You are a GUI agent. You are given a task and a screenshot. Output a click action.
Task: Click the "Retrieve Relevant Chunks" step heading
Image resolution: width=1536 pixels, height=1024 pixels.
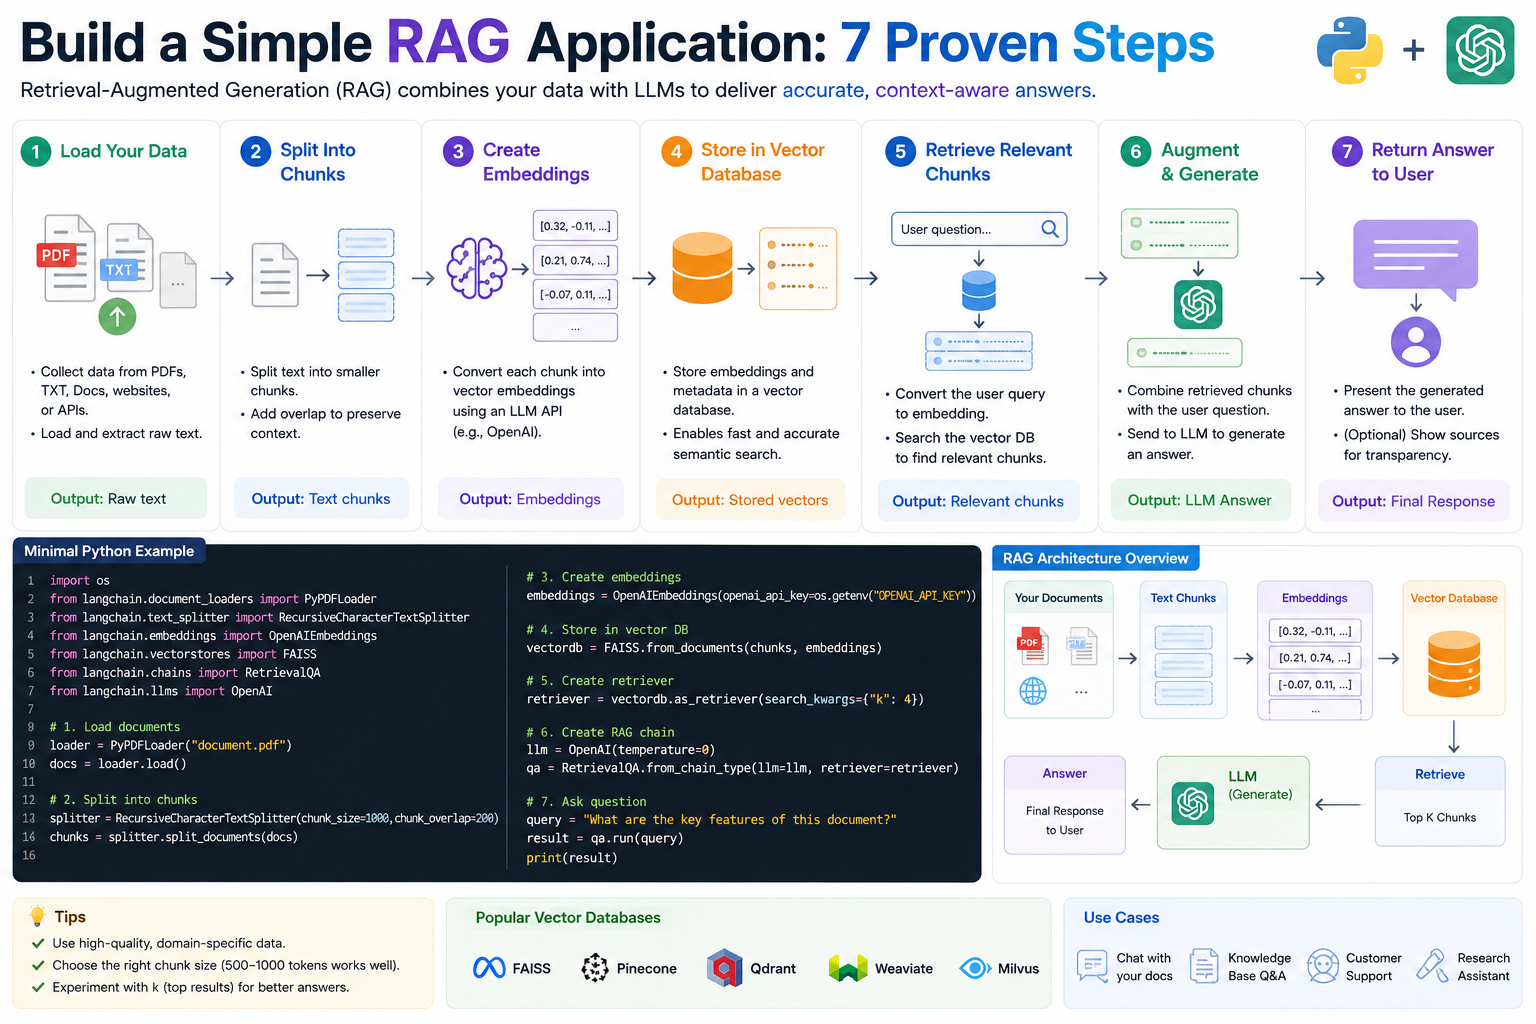[x=998, y=161]
